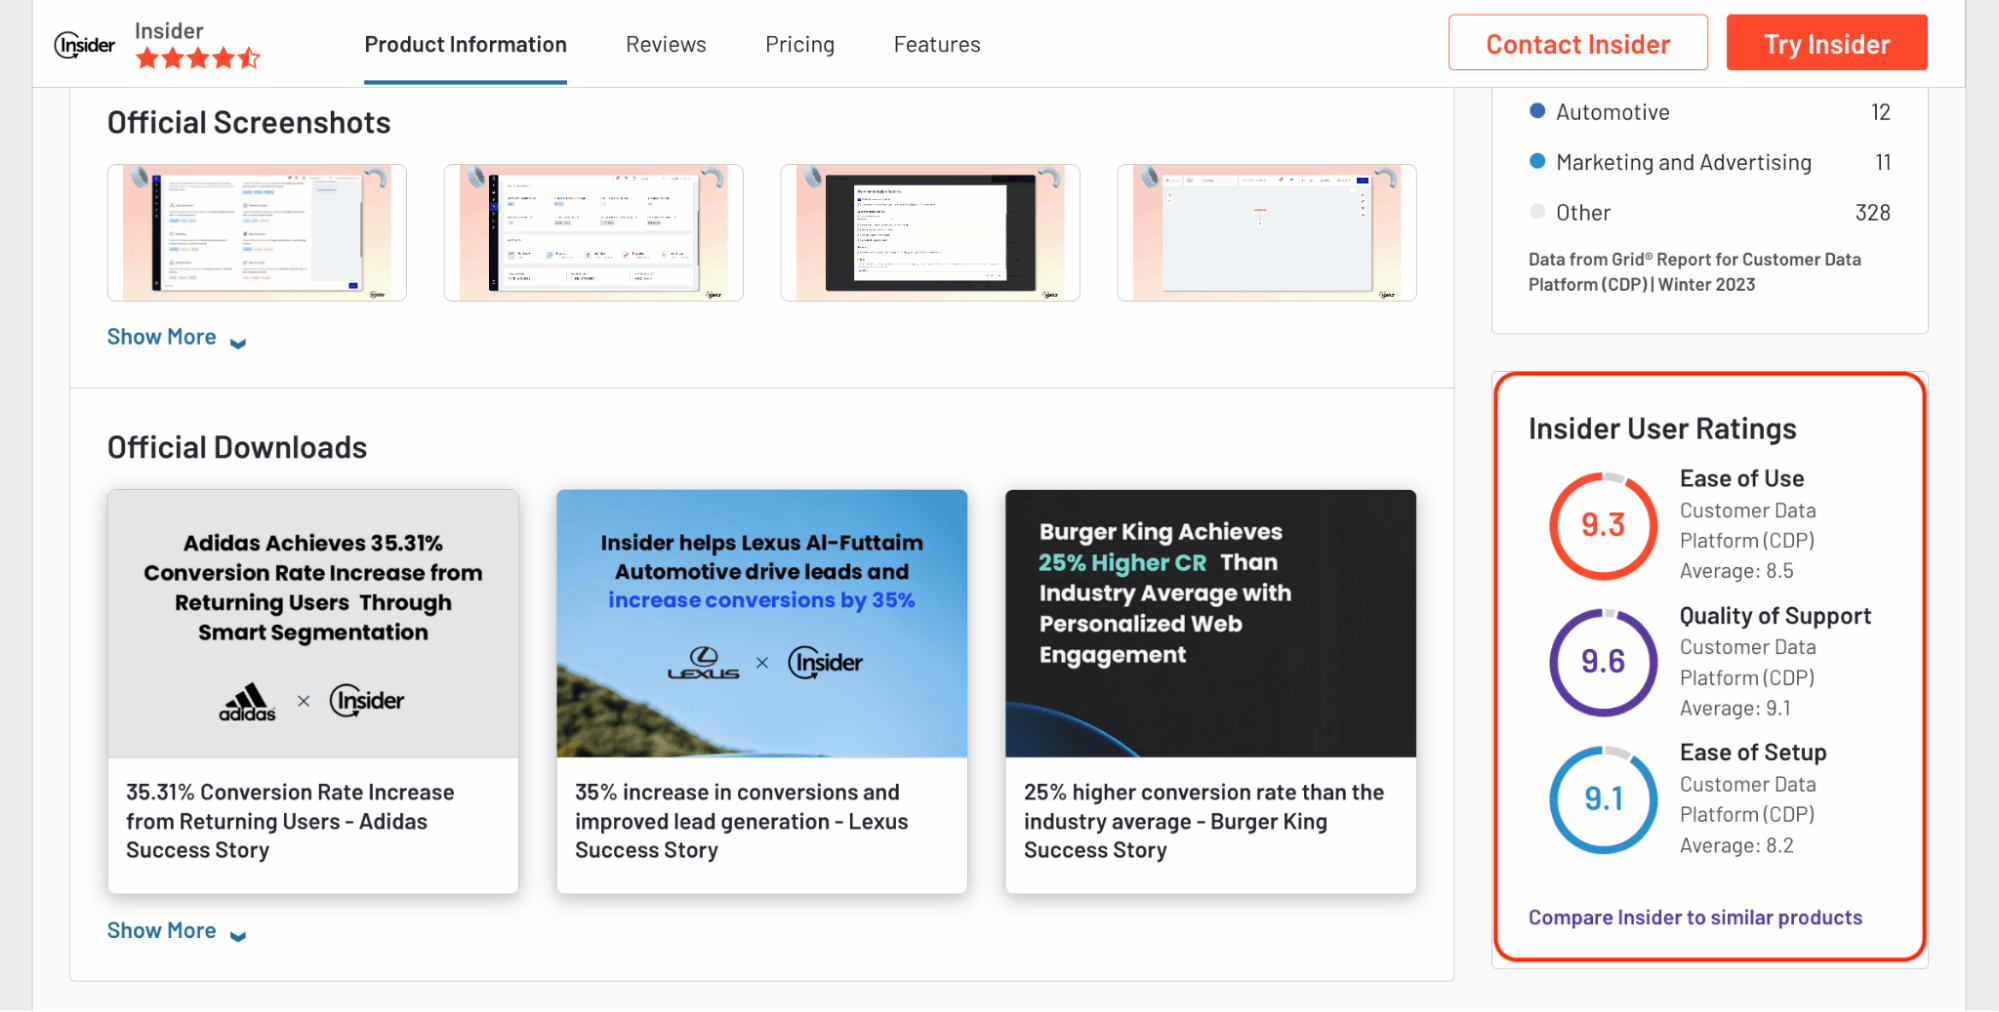The height and width of the screenshot is (1012, 1999).
Task: Select the 9.3 Ease of Use rating ring
Action: coord(1602,524)
